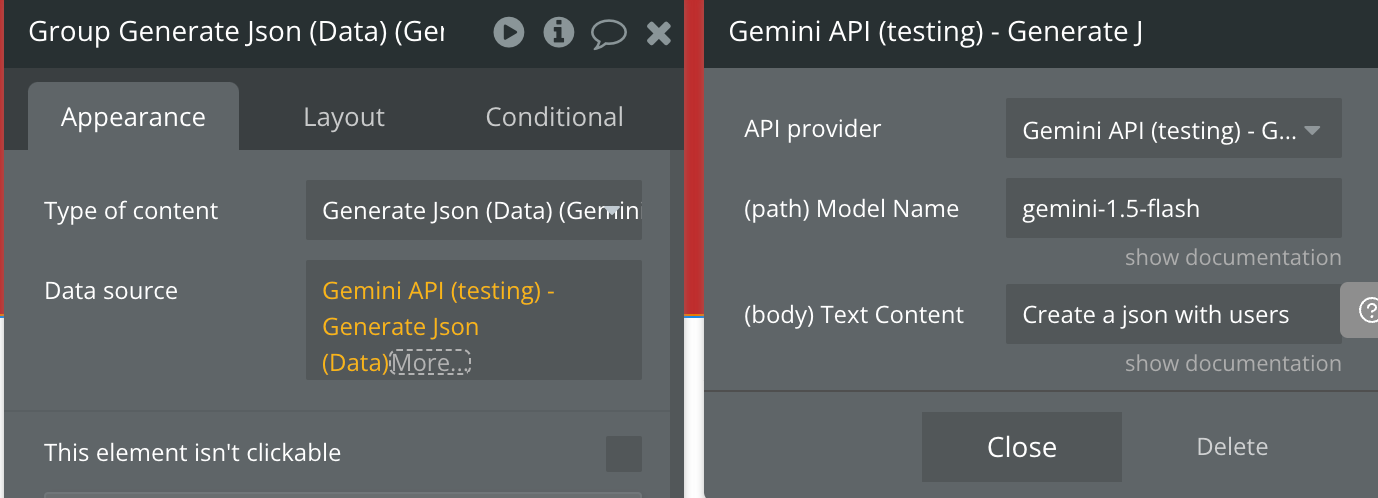
Task: Click the Text Content input field
Action: [x=1172, y=315]
